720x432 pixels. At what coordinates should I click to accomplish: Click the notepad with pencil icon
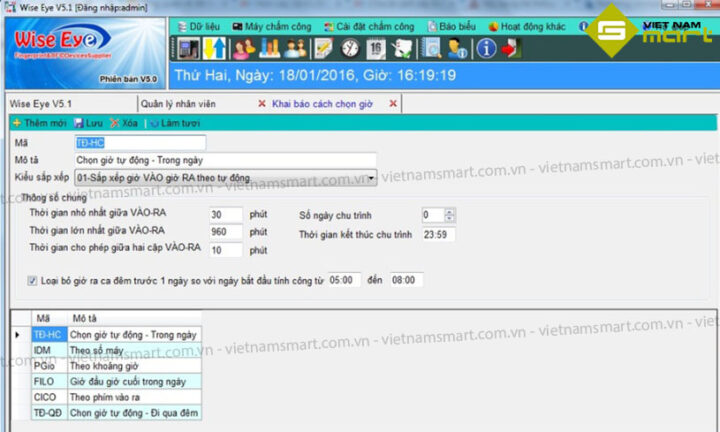click(x=323, y=48)
